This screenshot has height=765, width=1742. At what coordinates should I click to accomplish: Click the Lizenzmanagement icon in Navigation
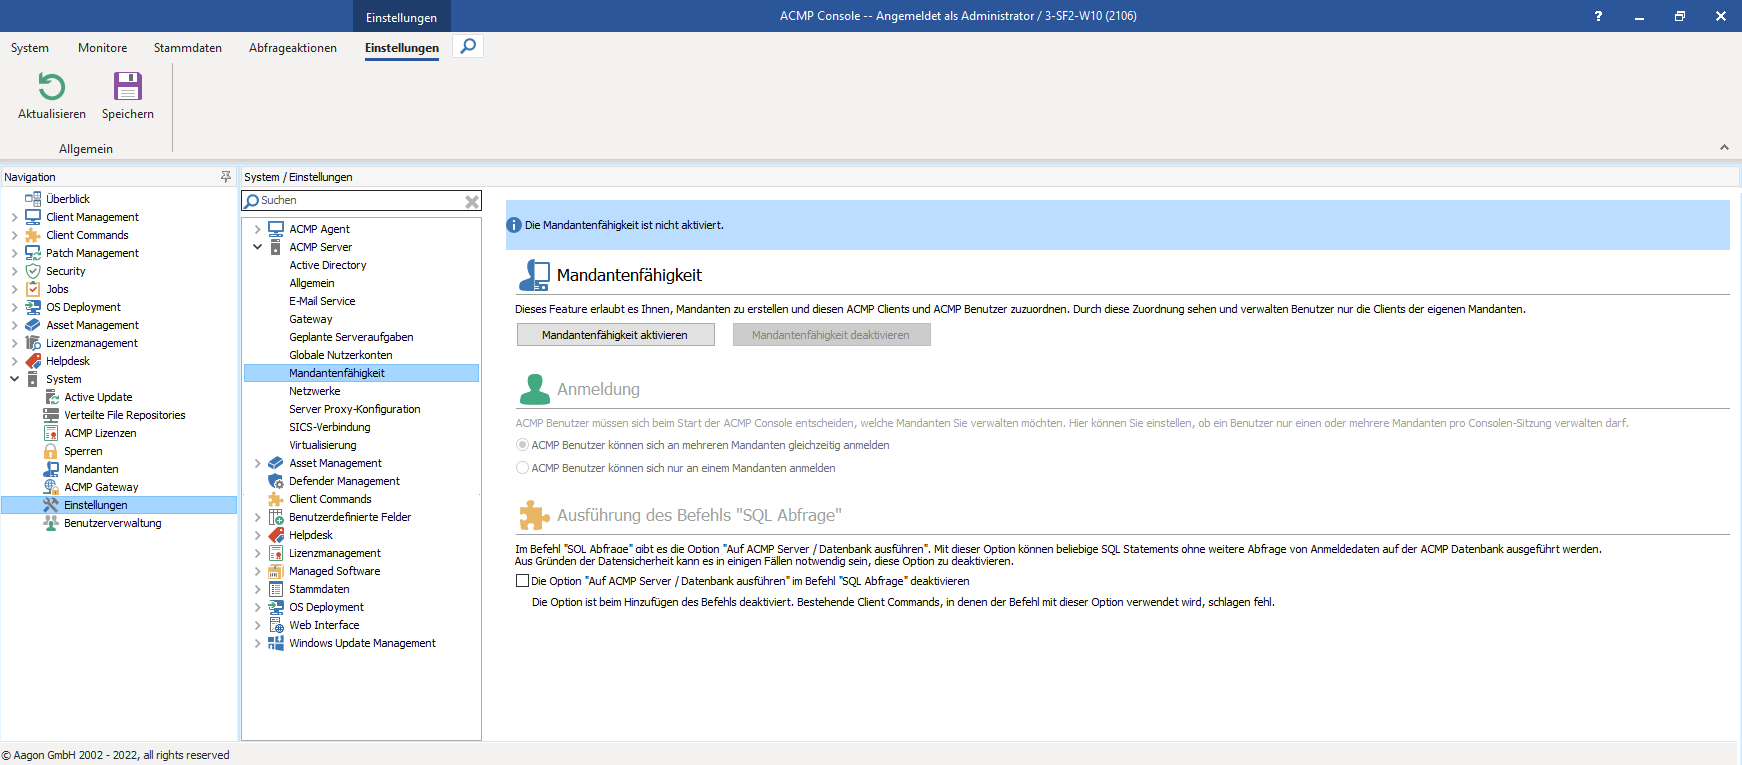[33, 343]
